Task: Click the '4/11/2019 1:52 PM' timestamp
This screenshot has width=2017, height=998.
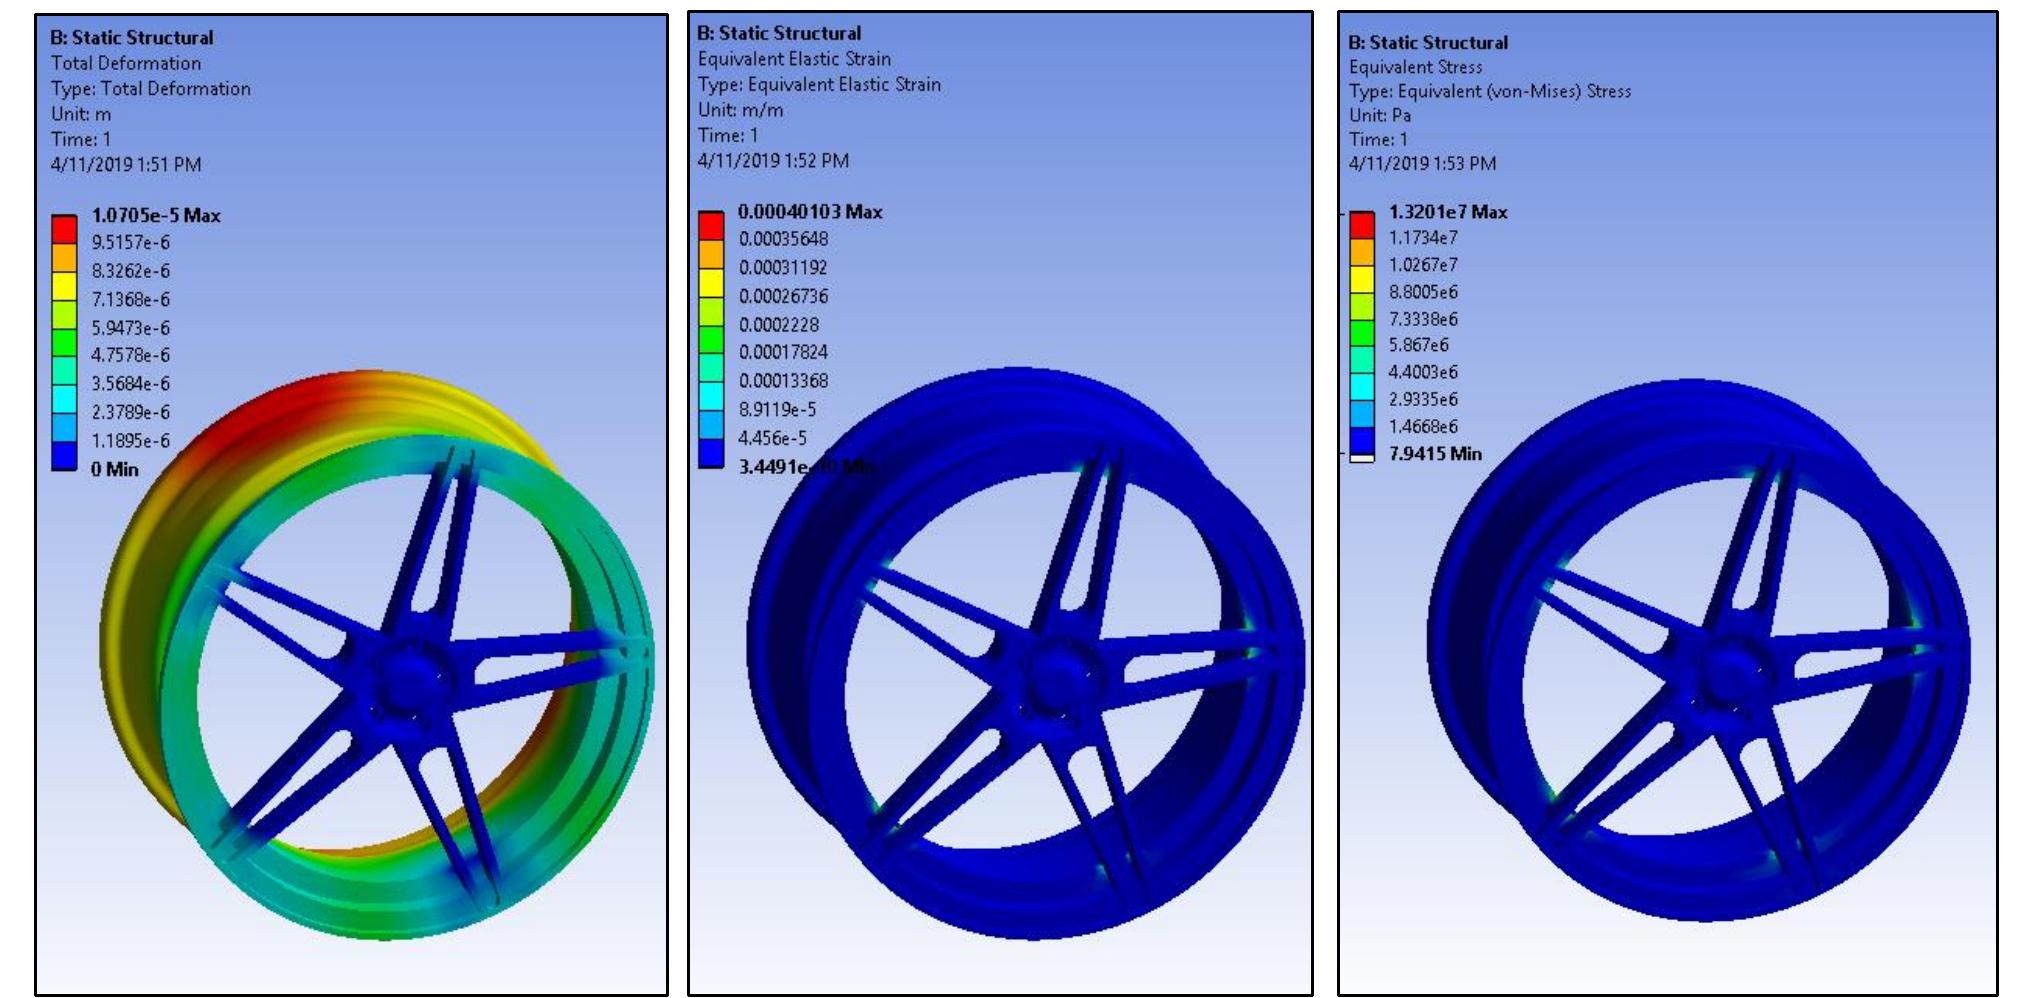Action: coord(773,160)
